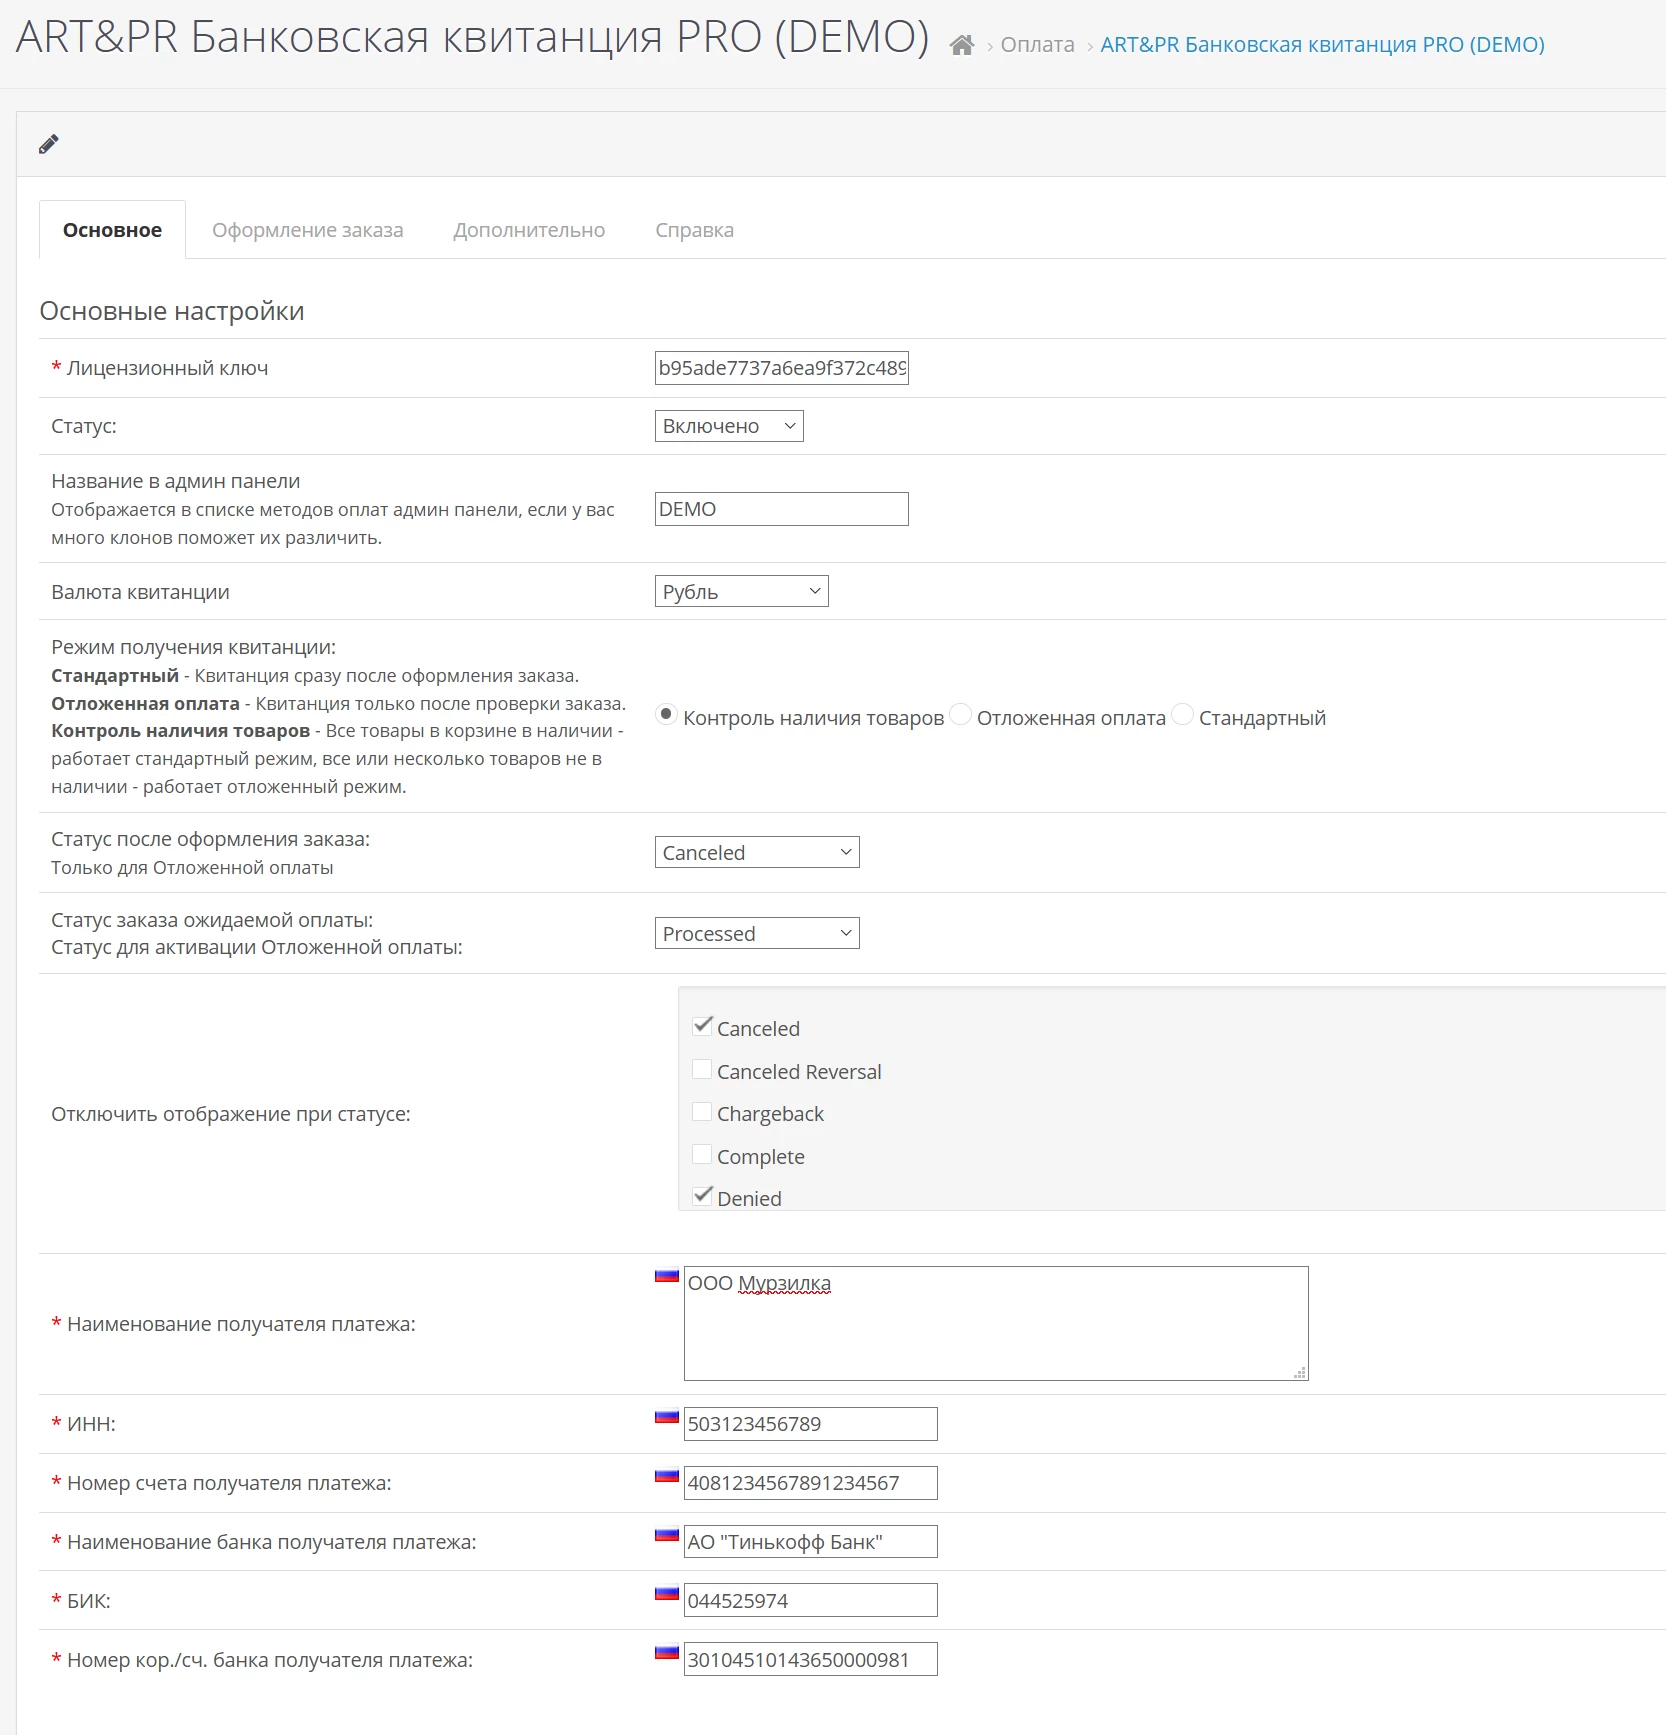The height and width of the screenshot is (1735, 1666).
Task: Check the Complete checkbox
Action: point(702,1154)
